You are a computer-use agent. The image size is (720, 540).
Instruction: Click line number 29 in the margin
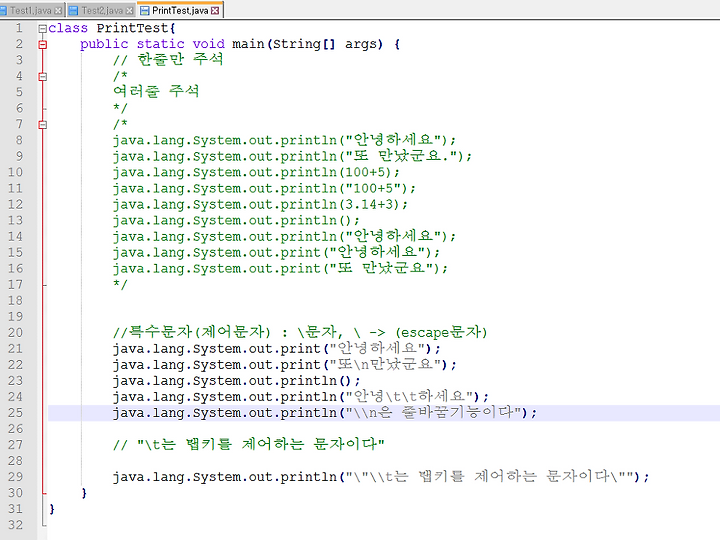click(15, 477)
